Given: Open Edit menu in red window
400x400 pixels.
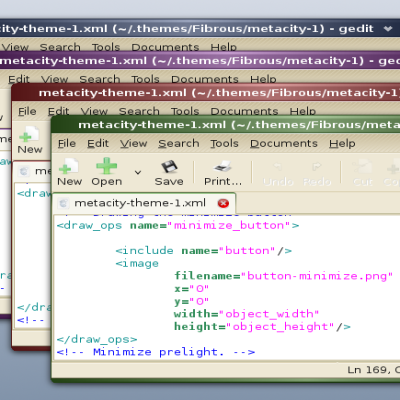Looking at the screenshot, I should 58,111.
